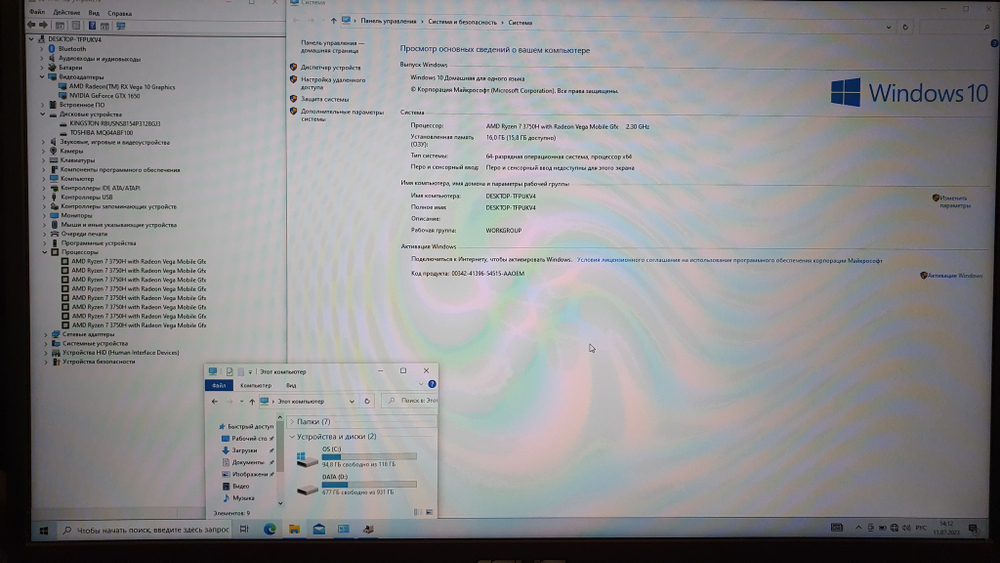Screen dimensions: 1000x563
Task: Click the Windows Start button
Action: pos(44,530)
